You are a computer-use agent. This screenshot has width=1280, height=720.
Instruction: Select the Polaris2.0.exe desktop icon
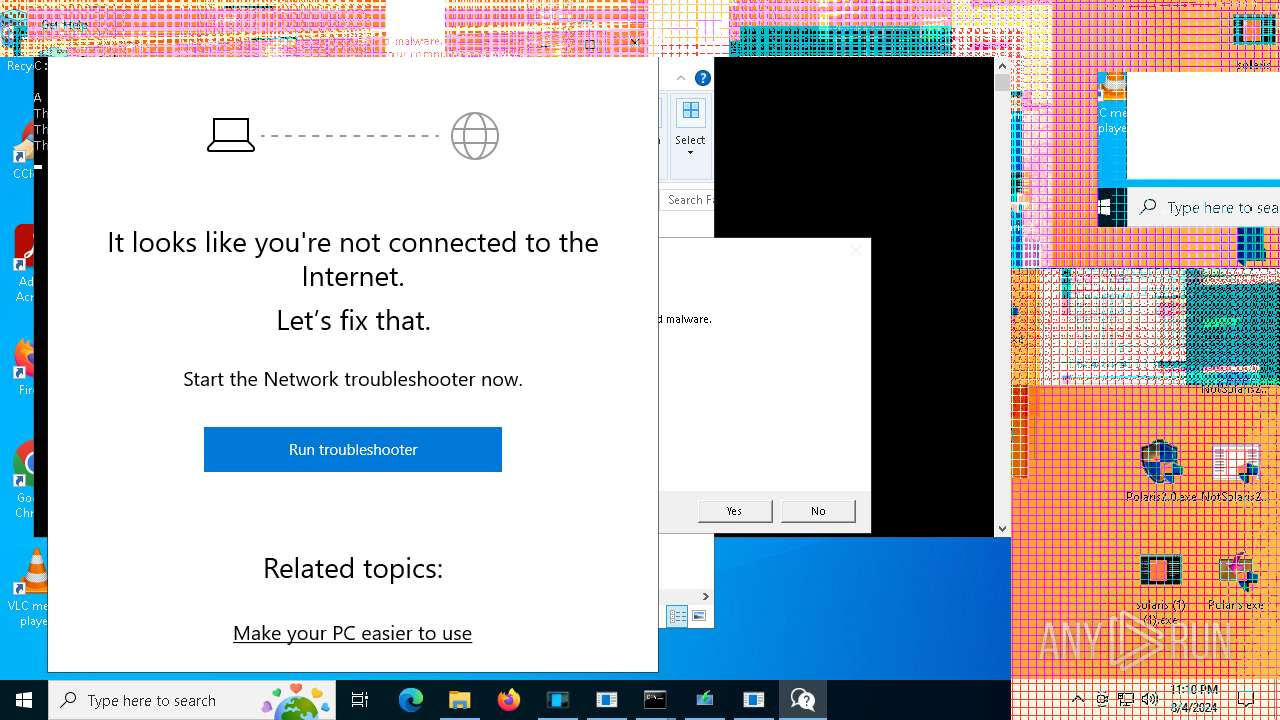pyautogui.click(x=1160, y=471)
